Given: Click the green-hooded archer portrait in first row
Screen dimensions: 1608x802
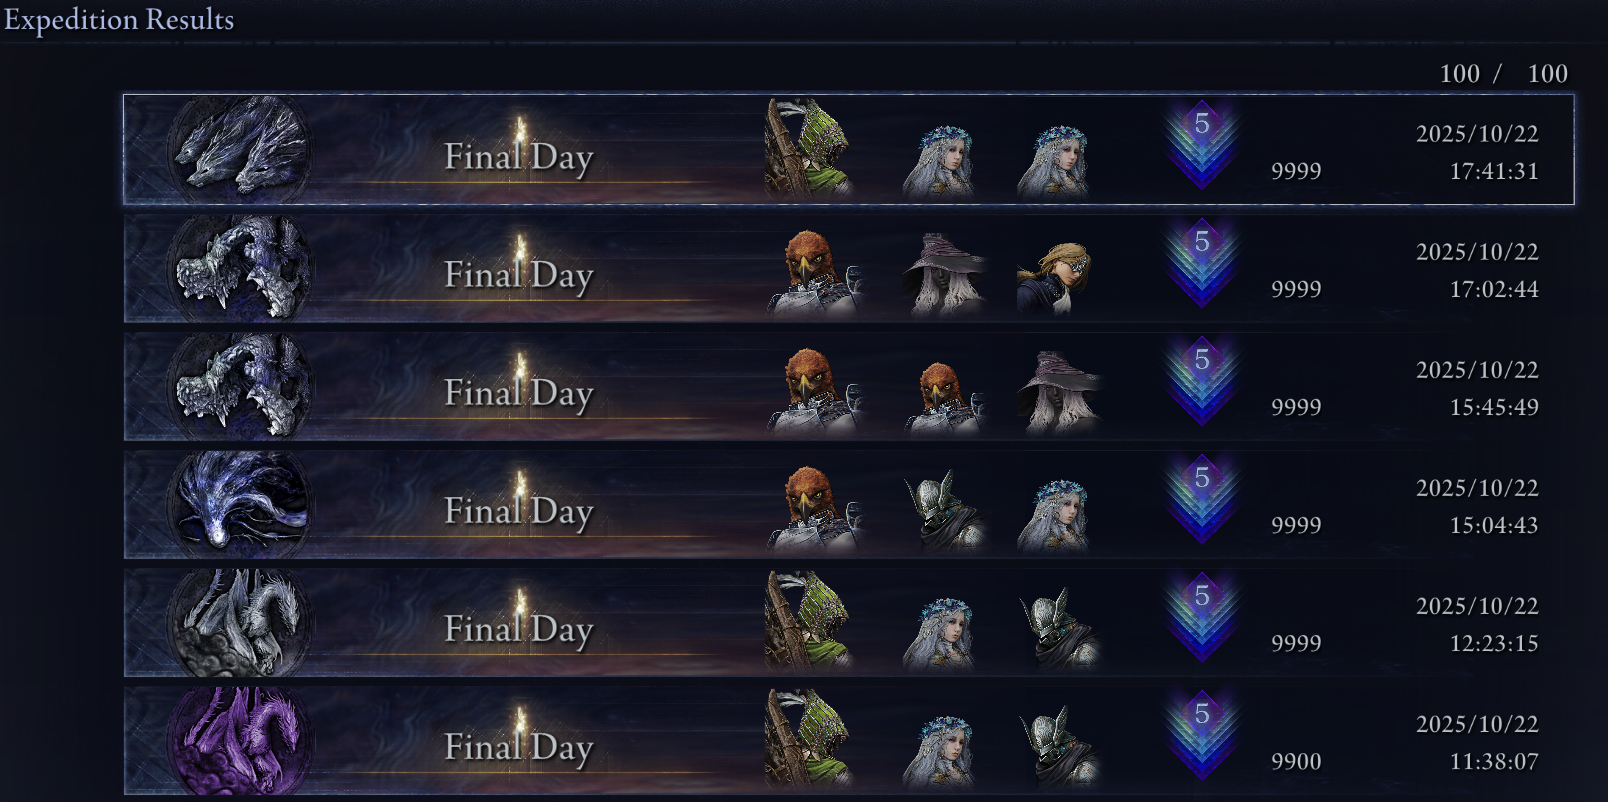Looking at the screenshot, I should 808,148.
